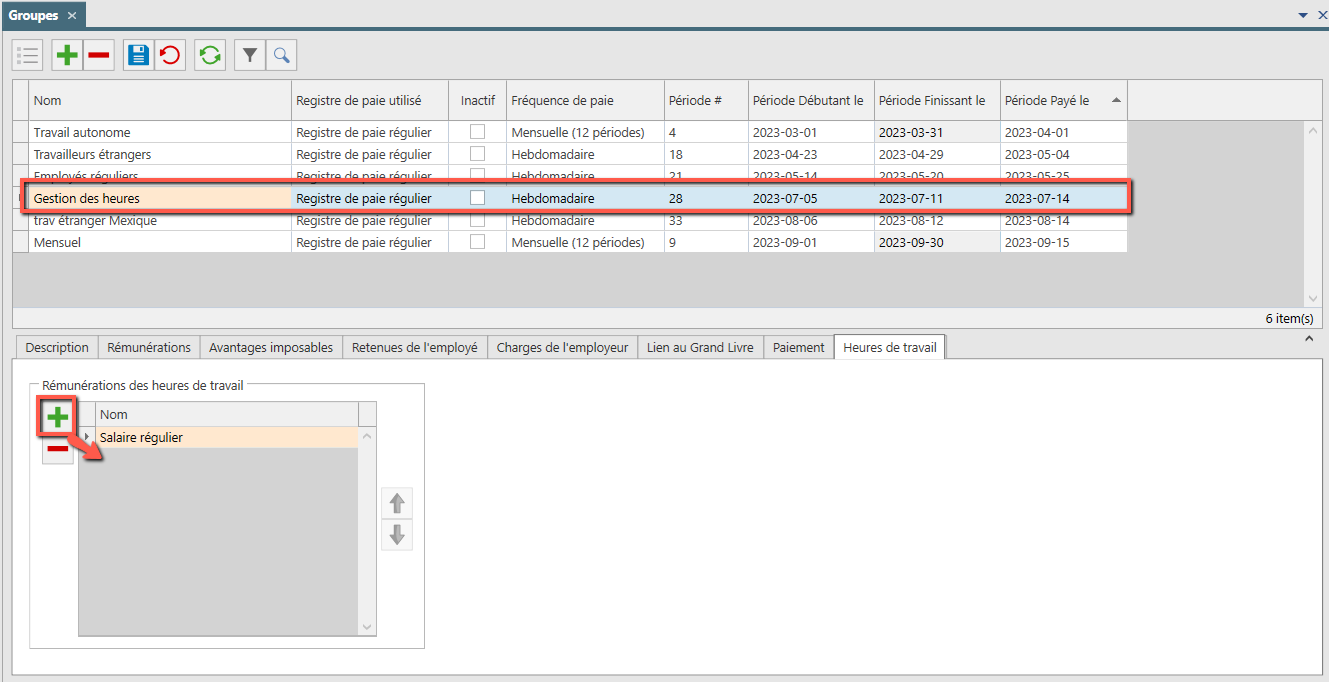
Task: Select the Salaire régulier remuneration row
Action: point(226,437)
